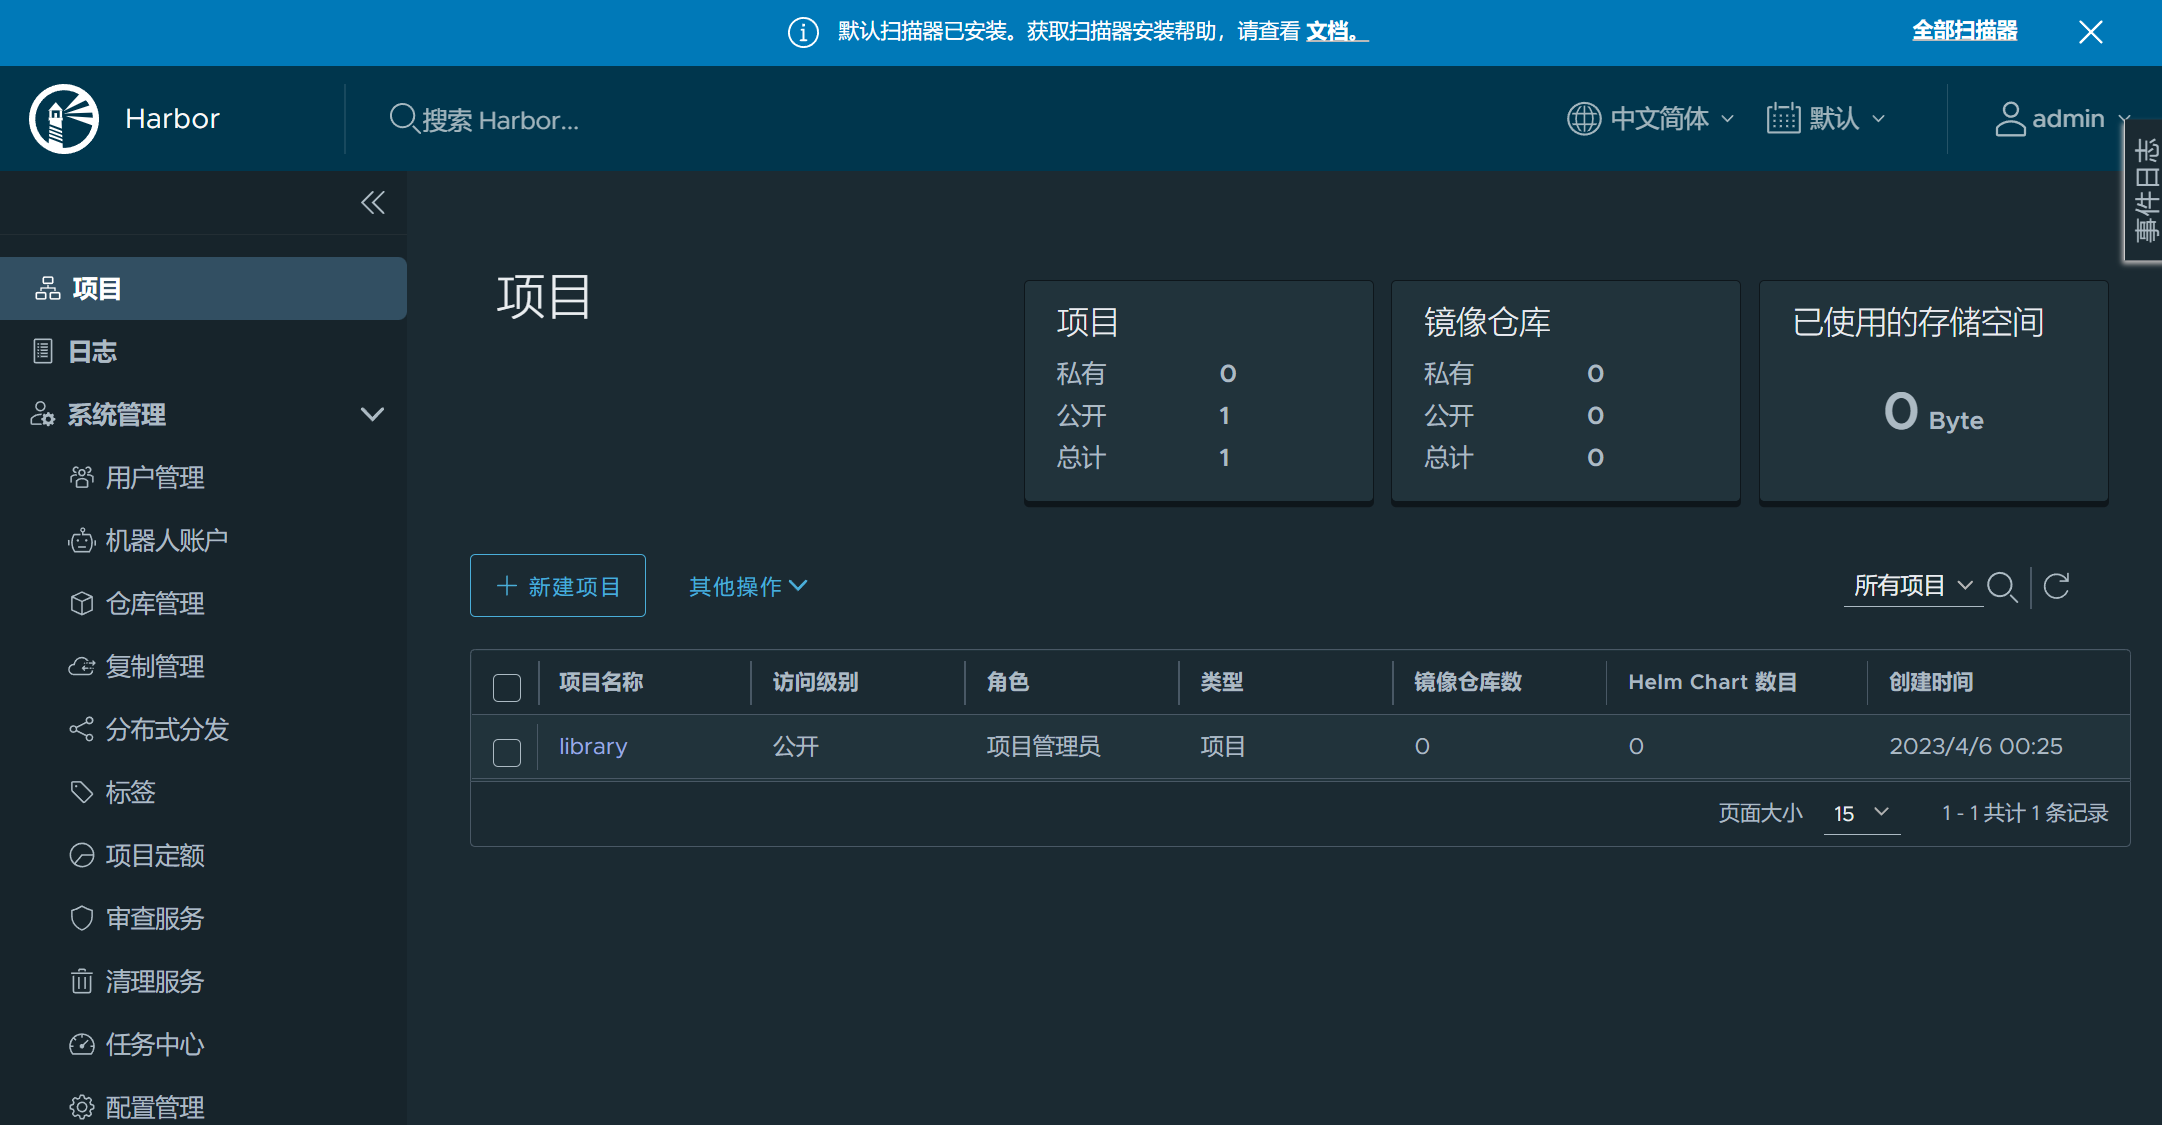Viewport: 2162px width, 1125px height.
Task: Click the 机器人账户 robot icon
Action: (x=82, y=540)
